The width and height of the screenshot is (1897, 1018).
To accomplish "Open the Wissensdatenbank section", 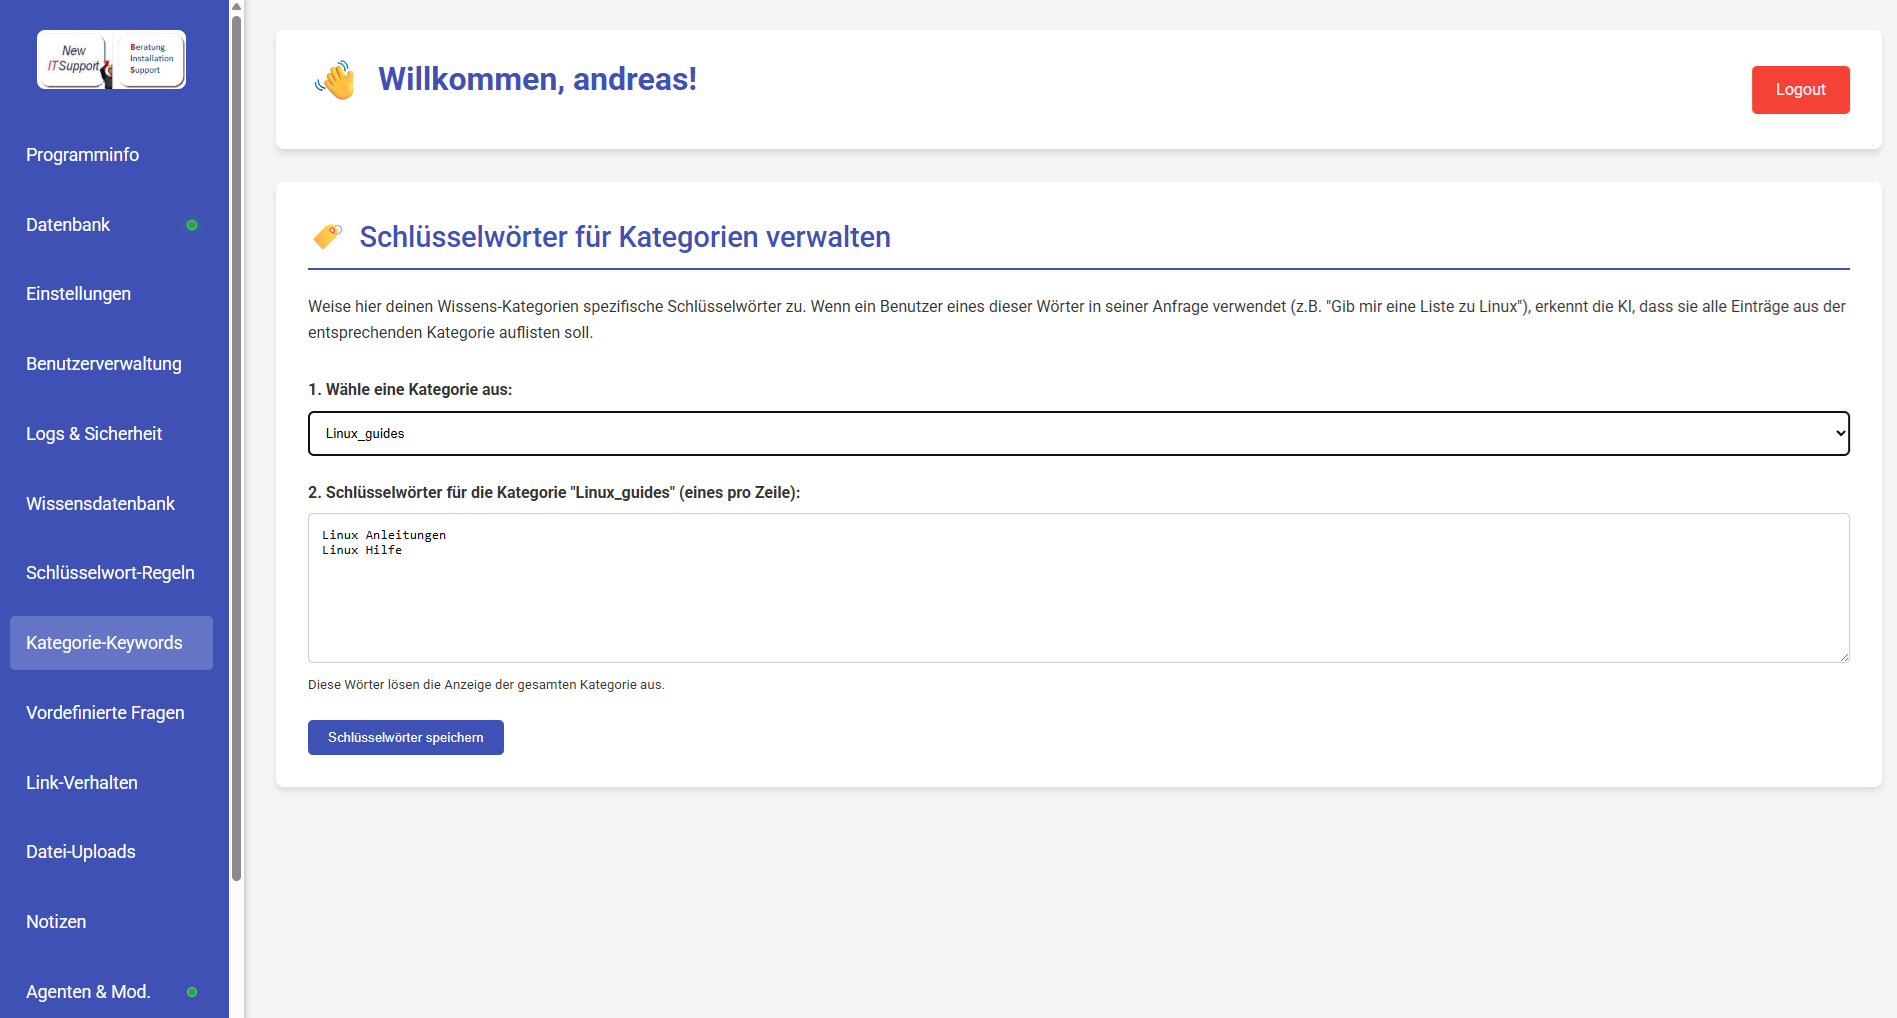I will point(100,504).
